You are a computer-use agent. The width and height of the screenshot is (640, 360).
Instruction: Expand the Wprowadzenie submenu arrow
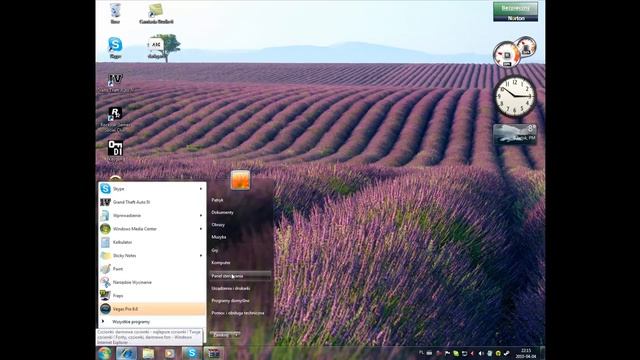click(x=201, y=216)
